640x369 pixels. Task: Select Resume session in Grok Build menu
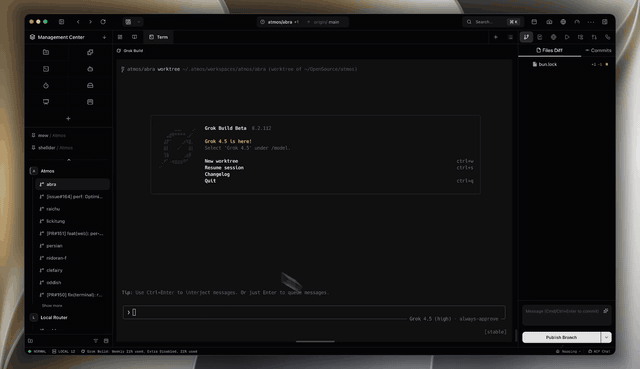(x=224, y=167)
